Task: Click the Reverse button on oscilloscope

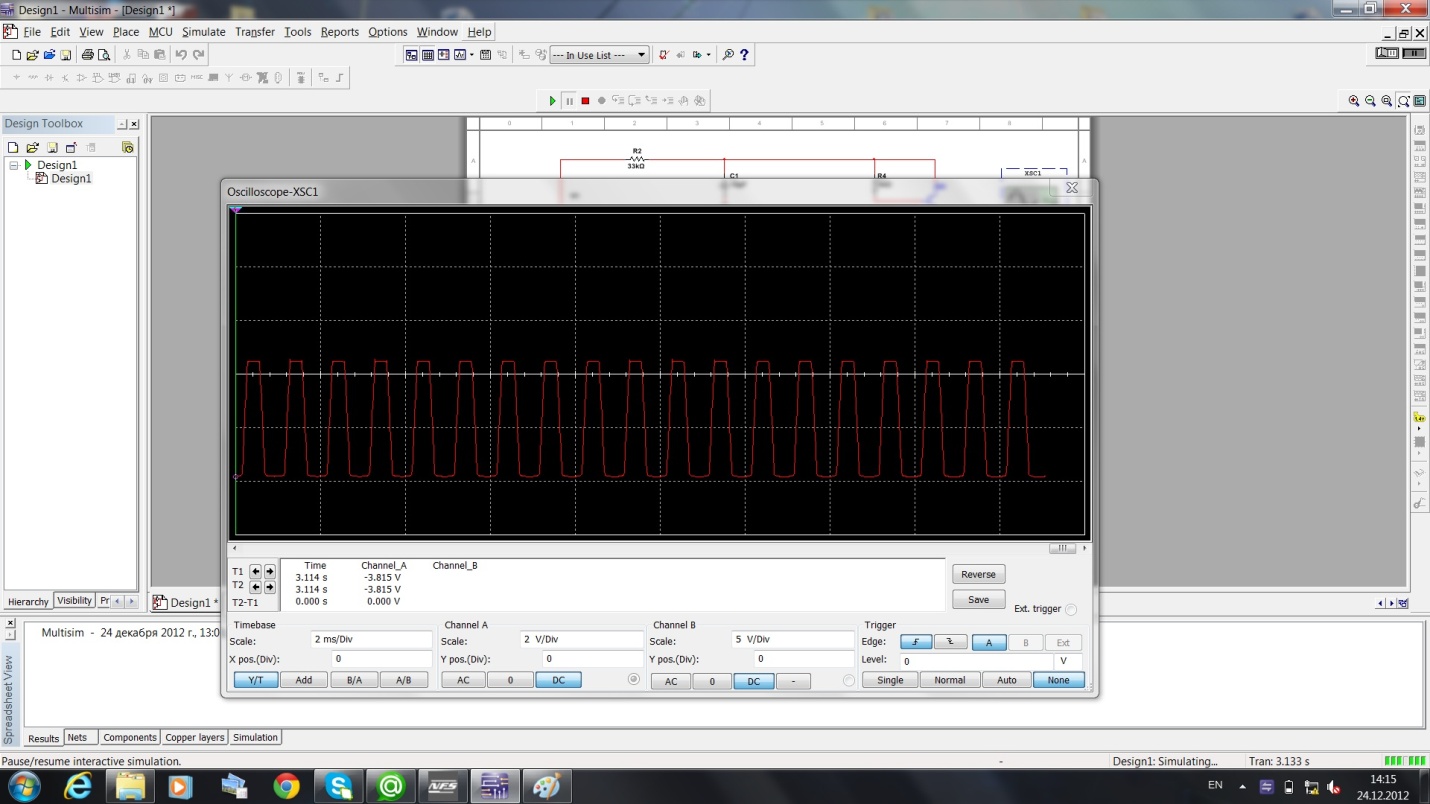Action: click(x=979, y=574)
